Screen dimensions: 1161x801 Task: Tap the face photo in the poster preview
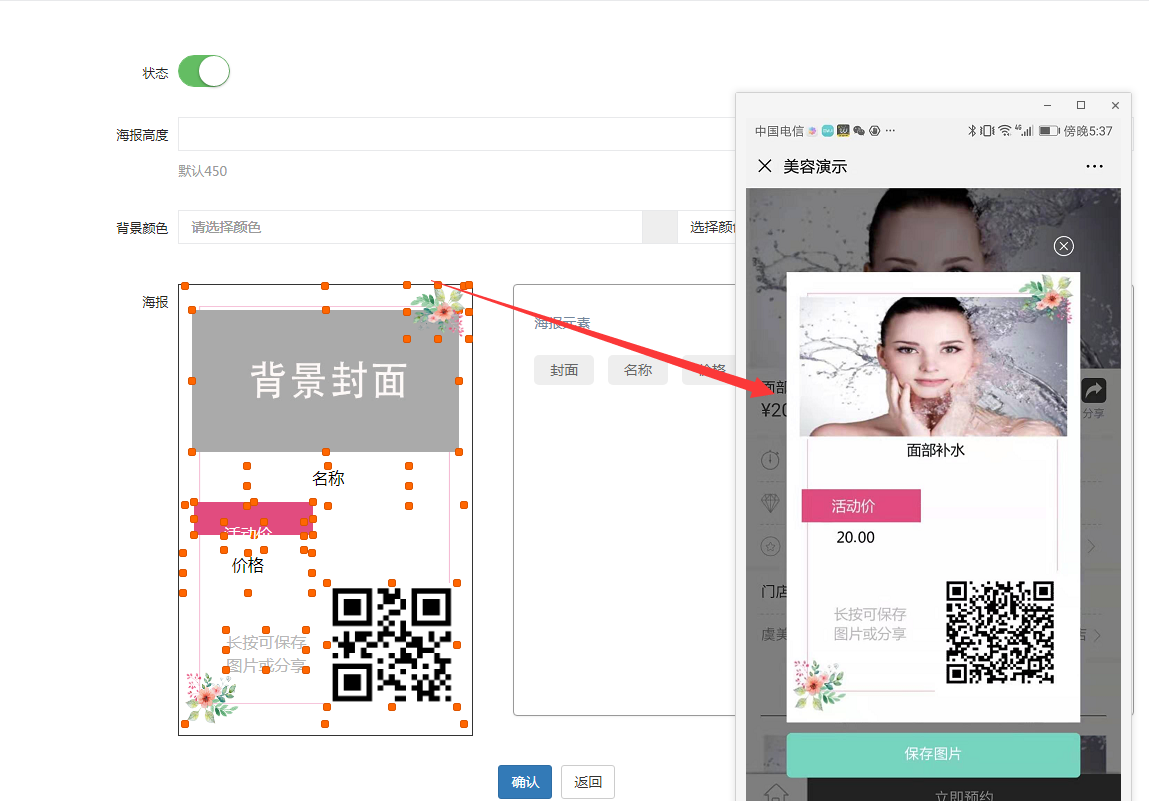tap(934, 366)
